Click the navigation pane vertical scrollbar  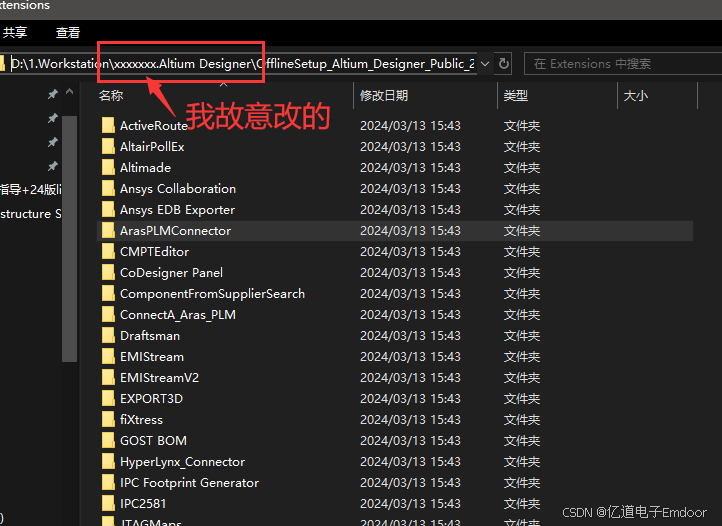[69, 240]
